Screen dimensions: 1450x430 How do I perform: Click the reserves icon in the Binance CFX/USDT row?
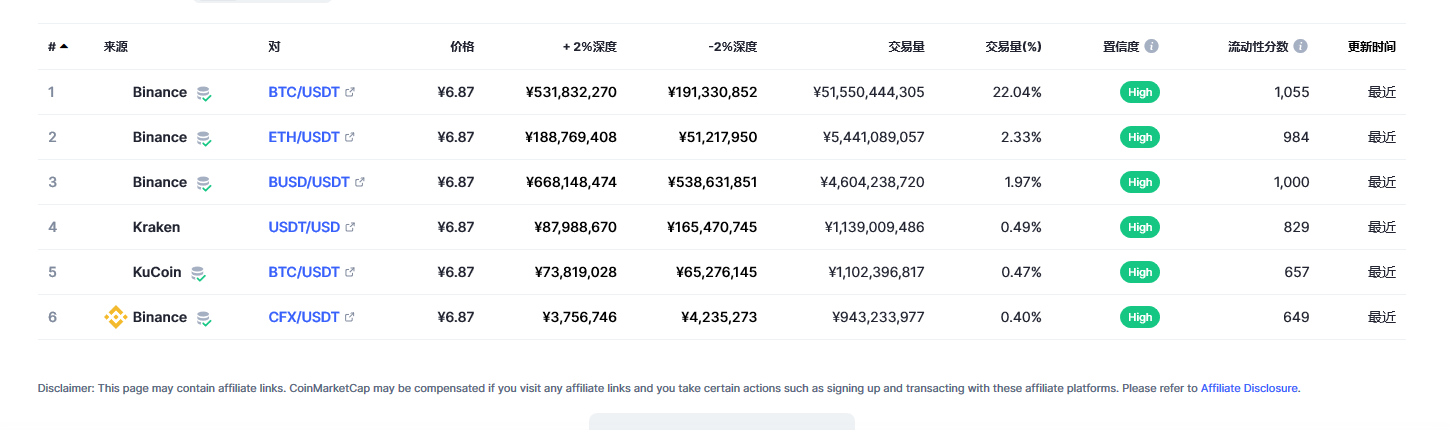click(x=204, y=318)
